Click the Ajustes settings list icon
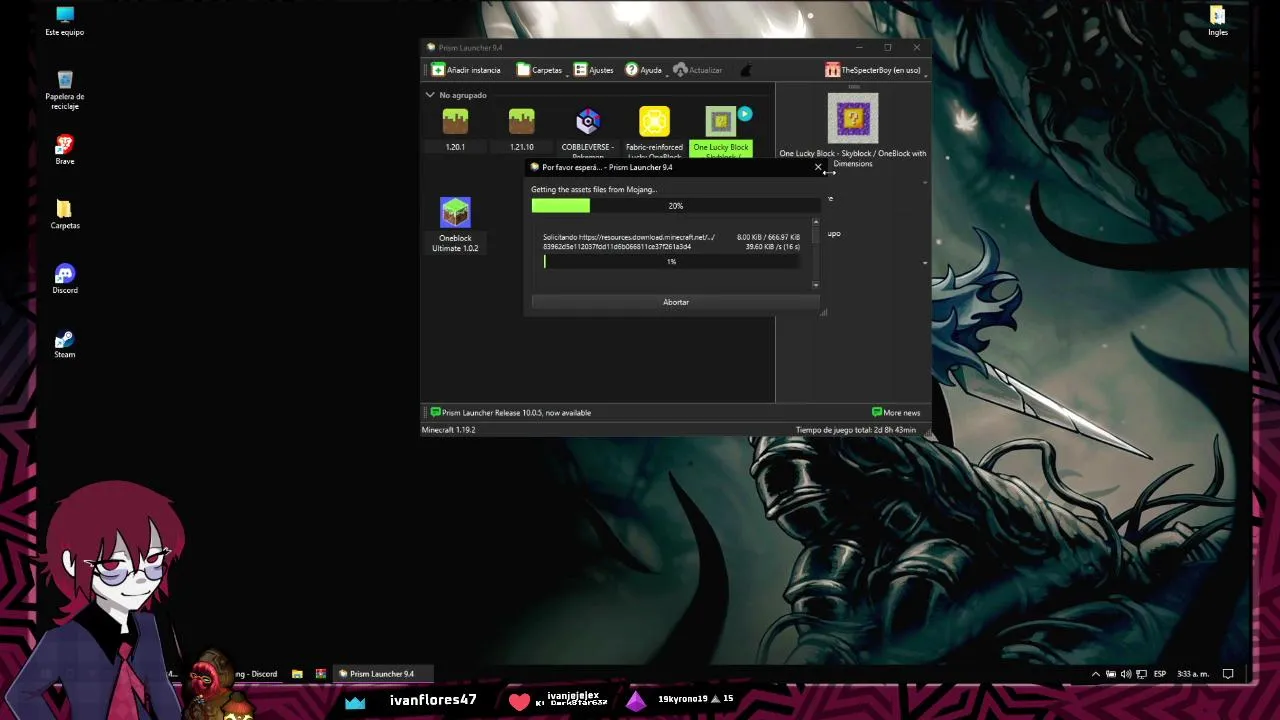The height and width of the screenshot is (720, 1280). tap(580, 70)
